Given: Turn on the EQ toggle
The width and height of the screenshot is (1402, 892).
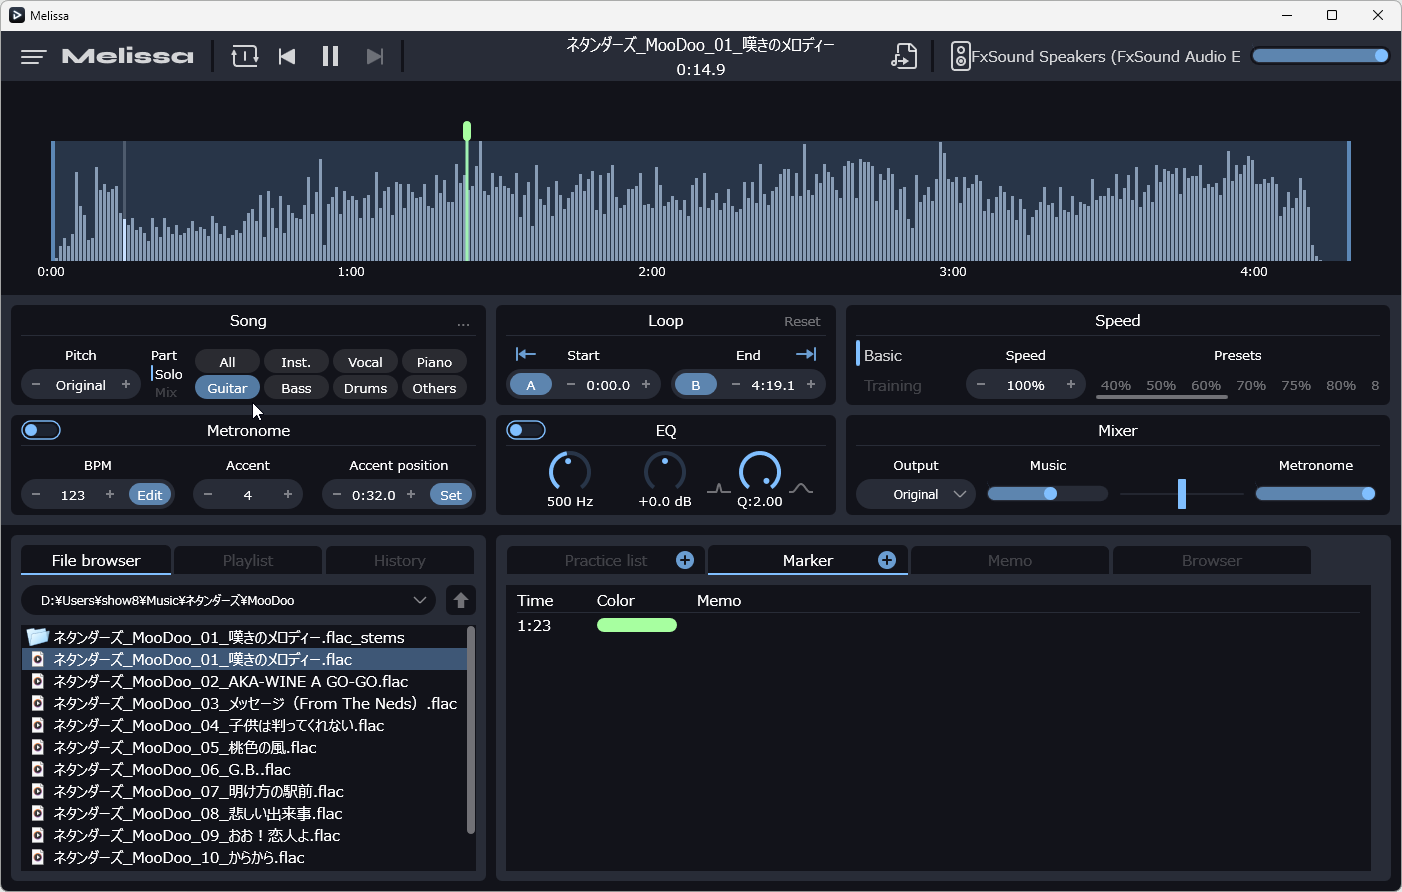Looking at the screenshot, I should pos(526,430).
